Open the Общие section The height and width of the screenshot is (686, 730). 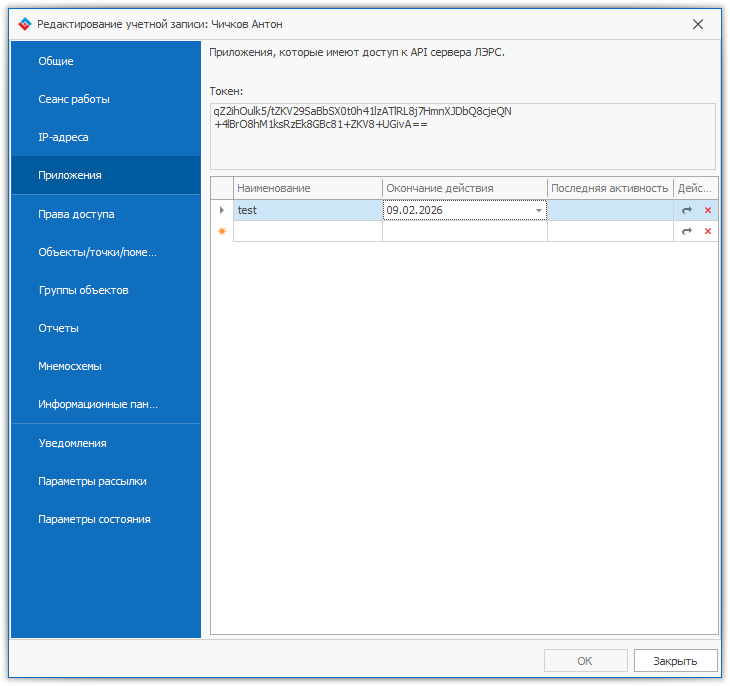56,61
